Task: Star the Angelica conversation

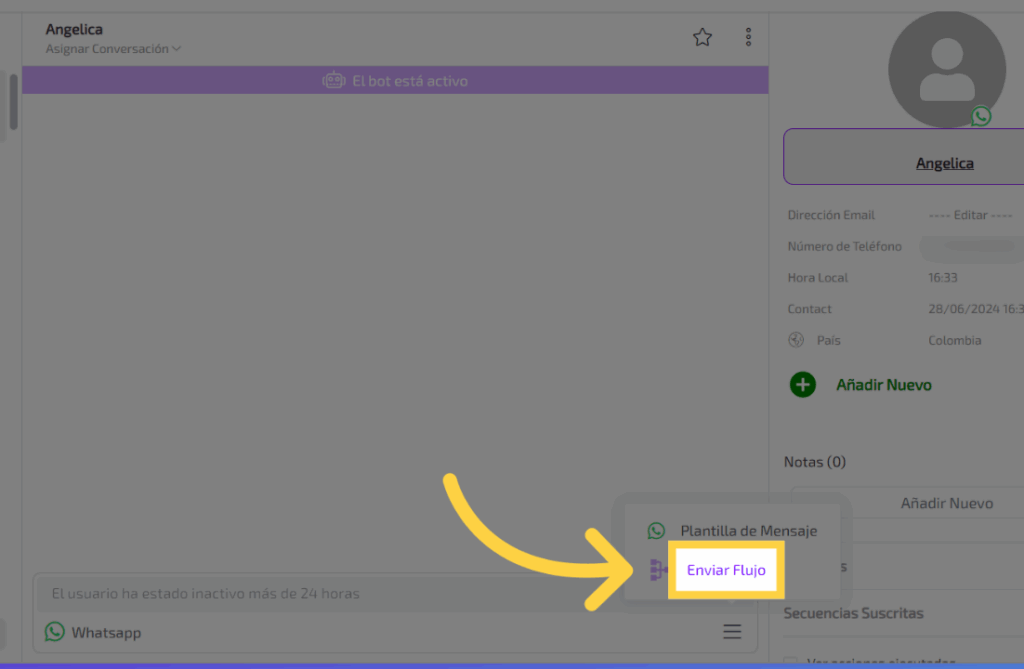Action: pos(702,38)
